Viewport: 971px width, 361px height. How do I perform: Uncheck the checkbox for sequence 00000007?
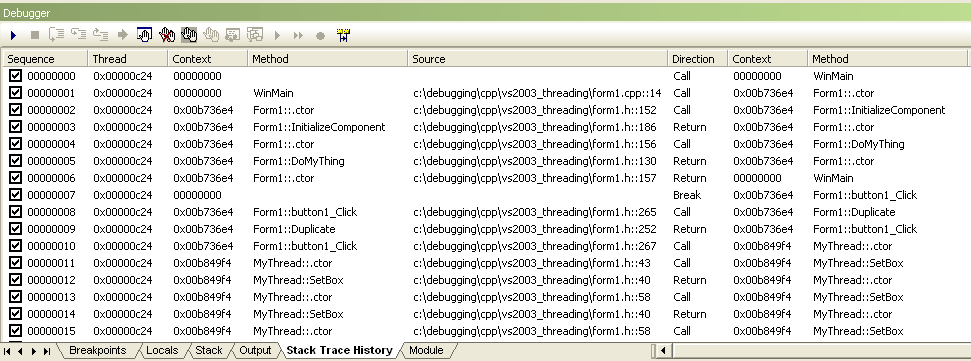15,195
